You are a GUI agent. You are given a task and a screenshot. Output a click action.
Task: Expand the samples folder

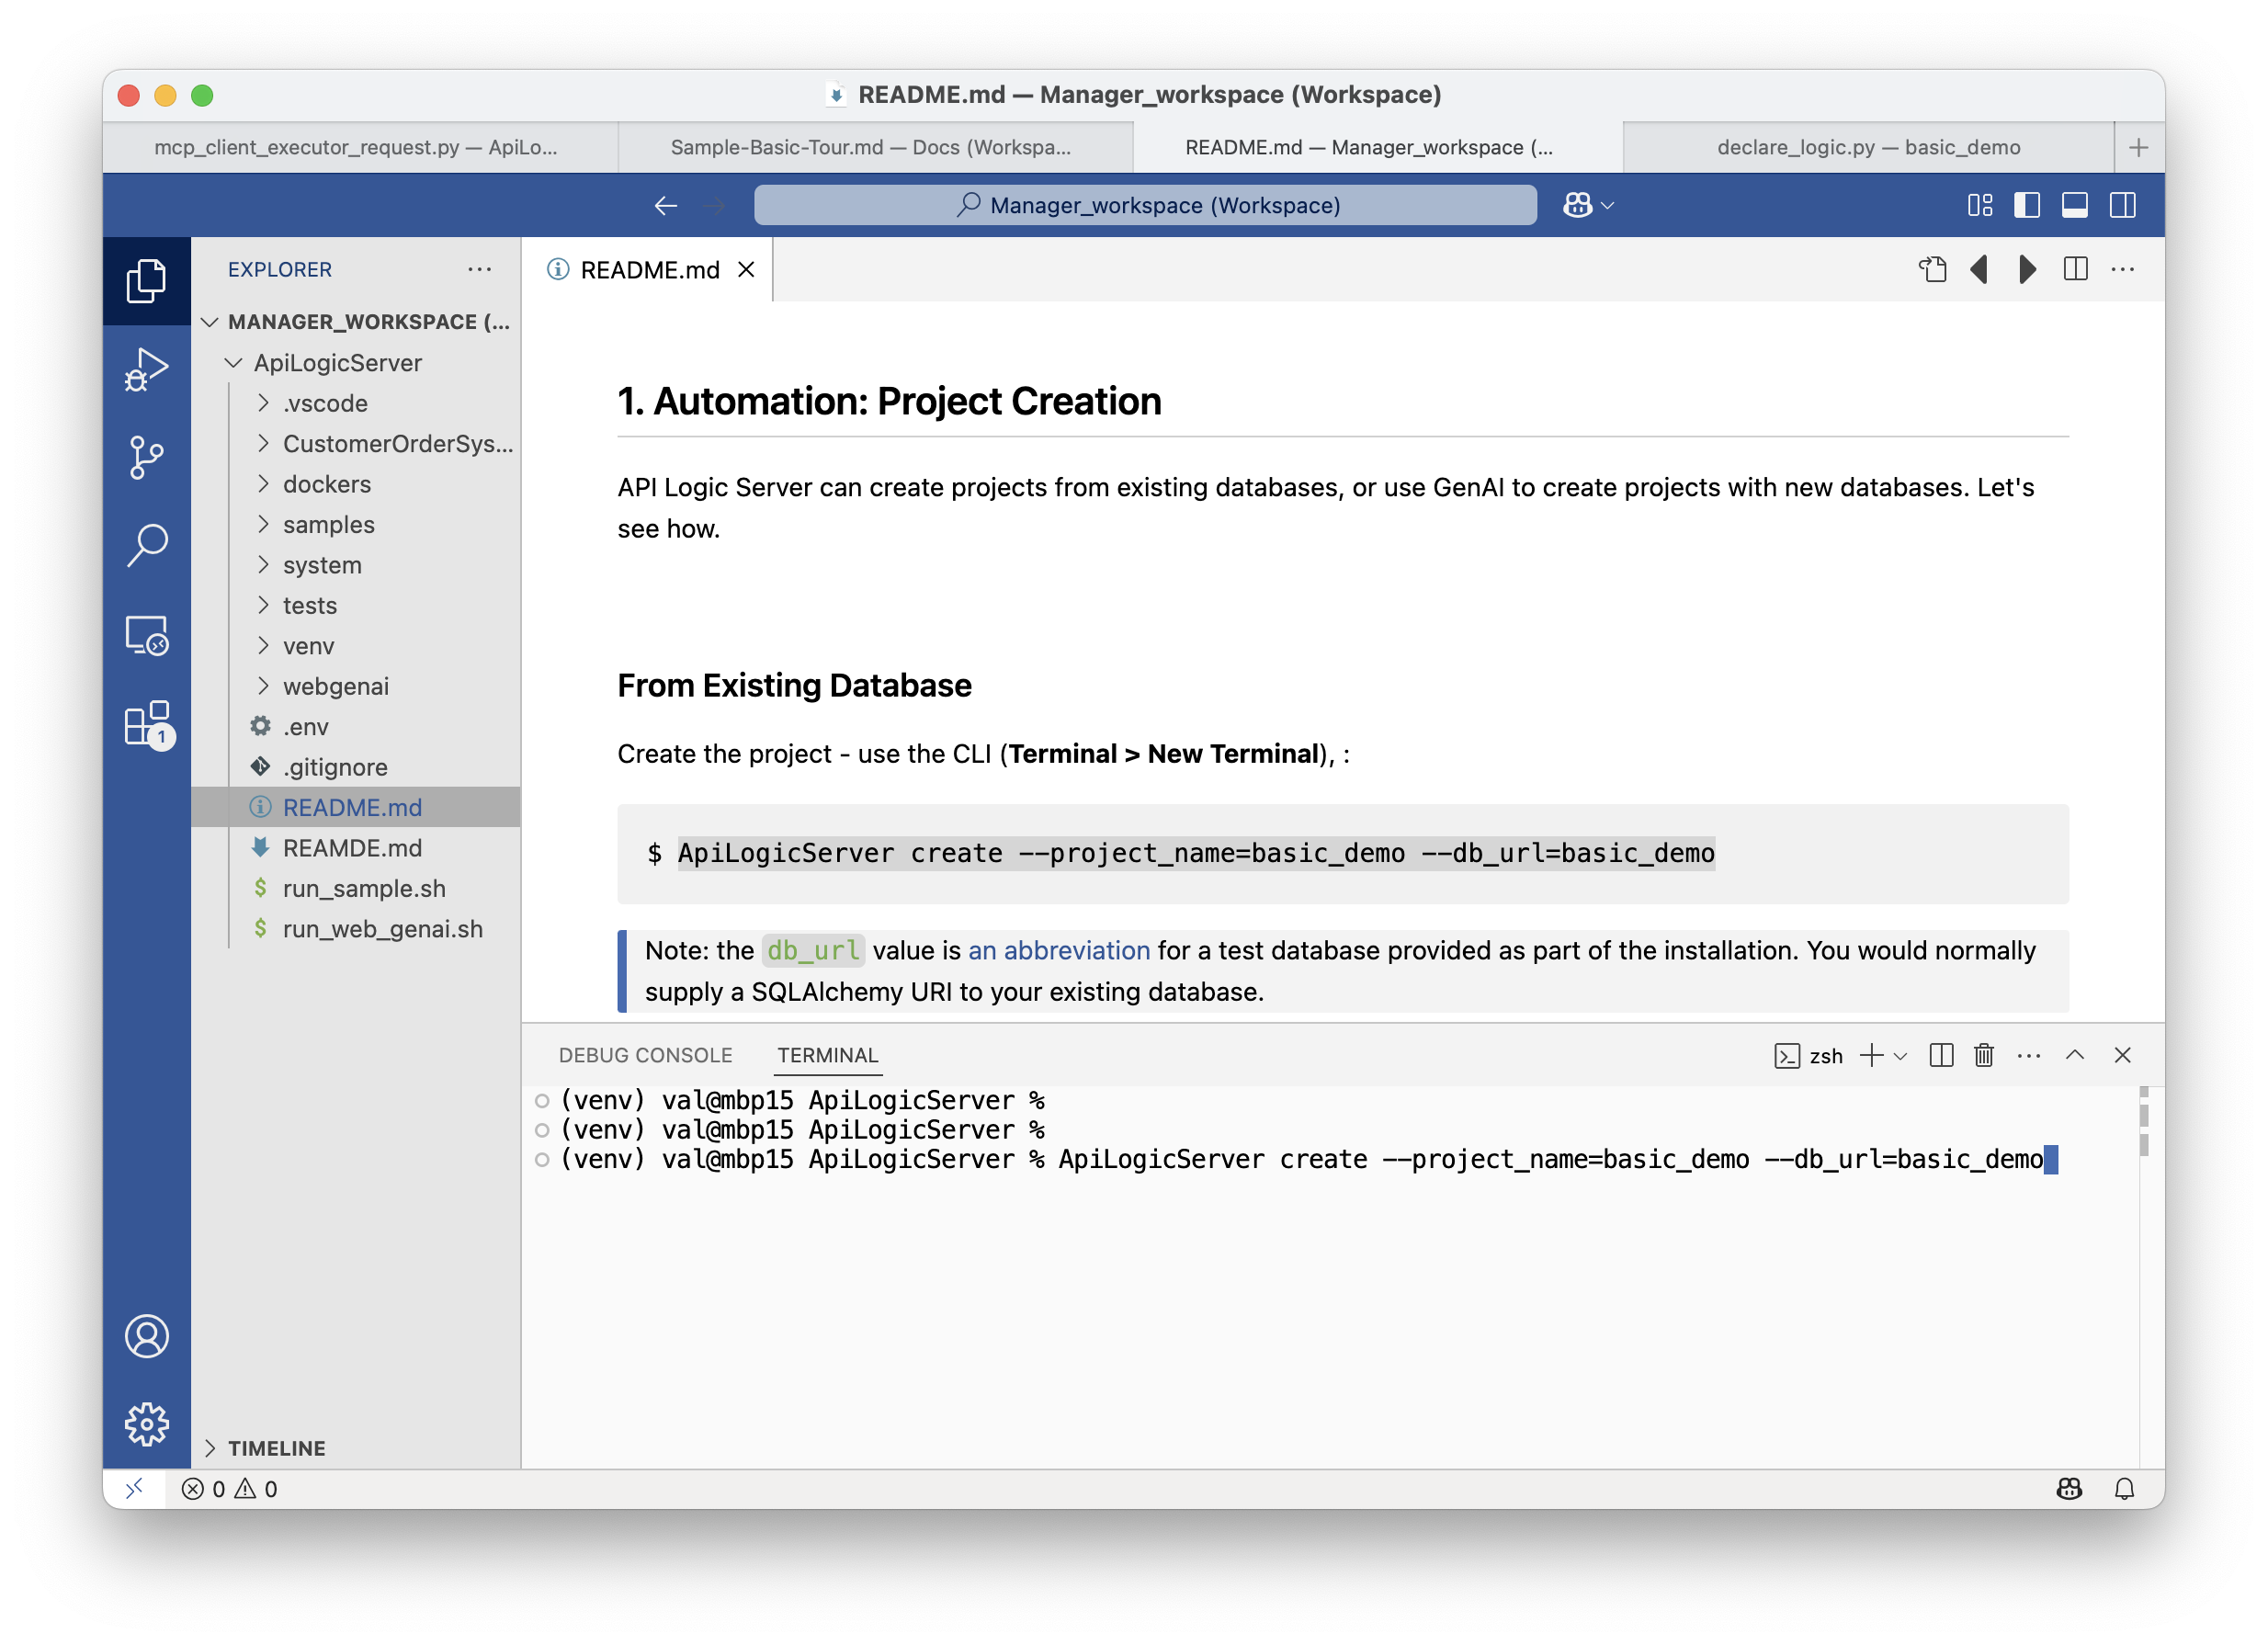pyautogui.click(x=356, y=524)
